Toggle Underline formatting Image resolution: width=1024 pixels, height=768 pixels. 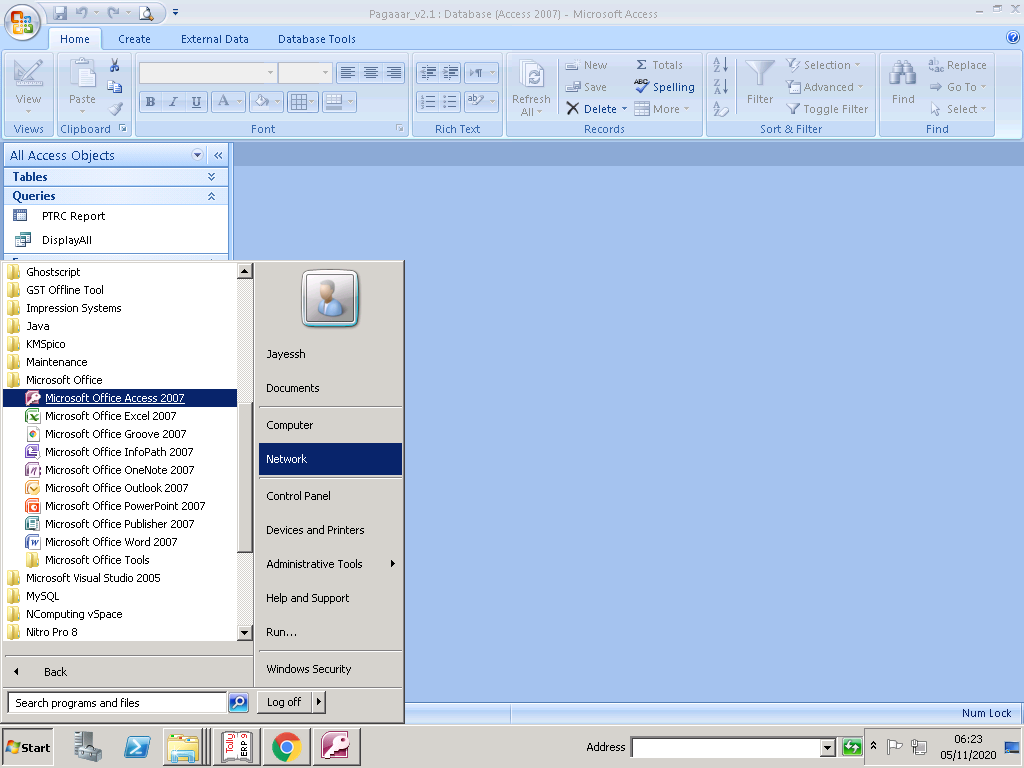196,101
